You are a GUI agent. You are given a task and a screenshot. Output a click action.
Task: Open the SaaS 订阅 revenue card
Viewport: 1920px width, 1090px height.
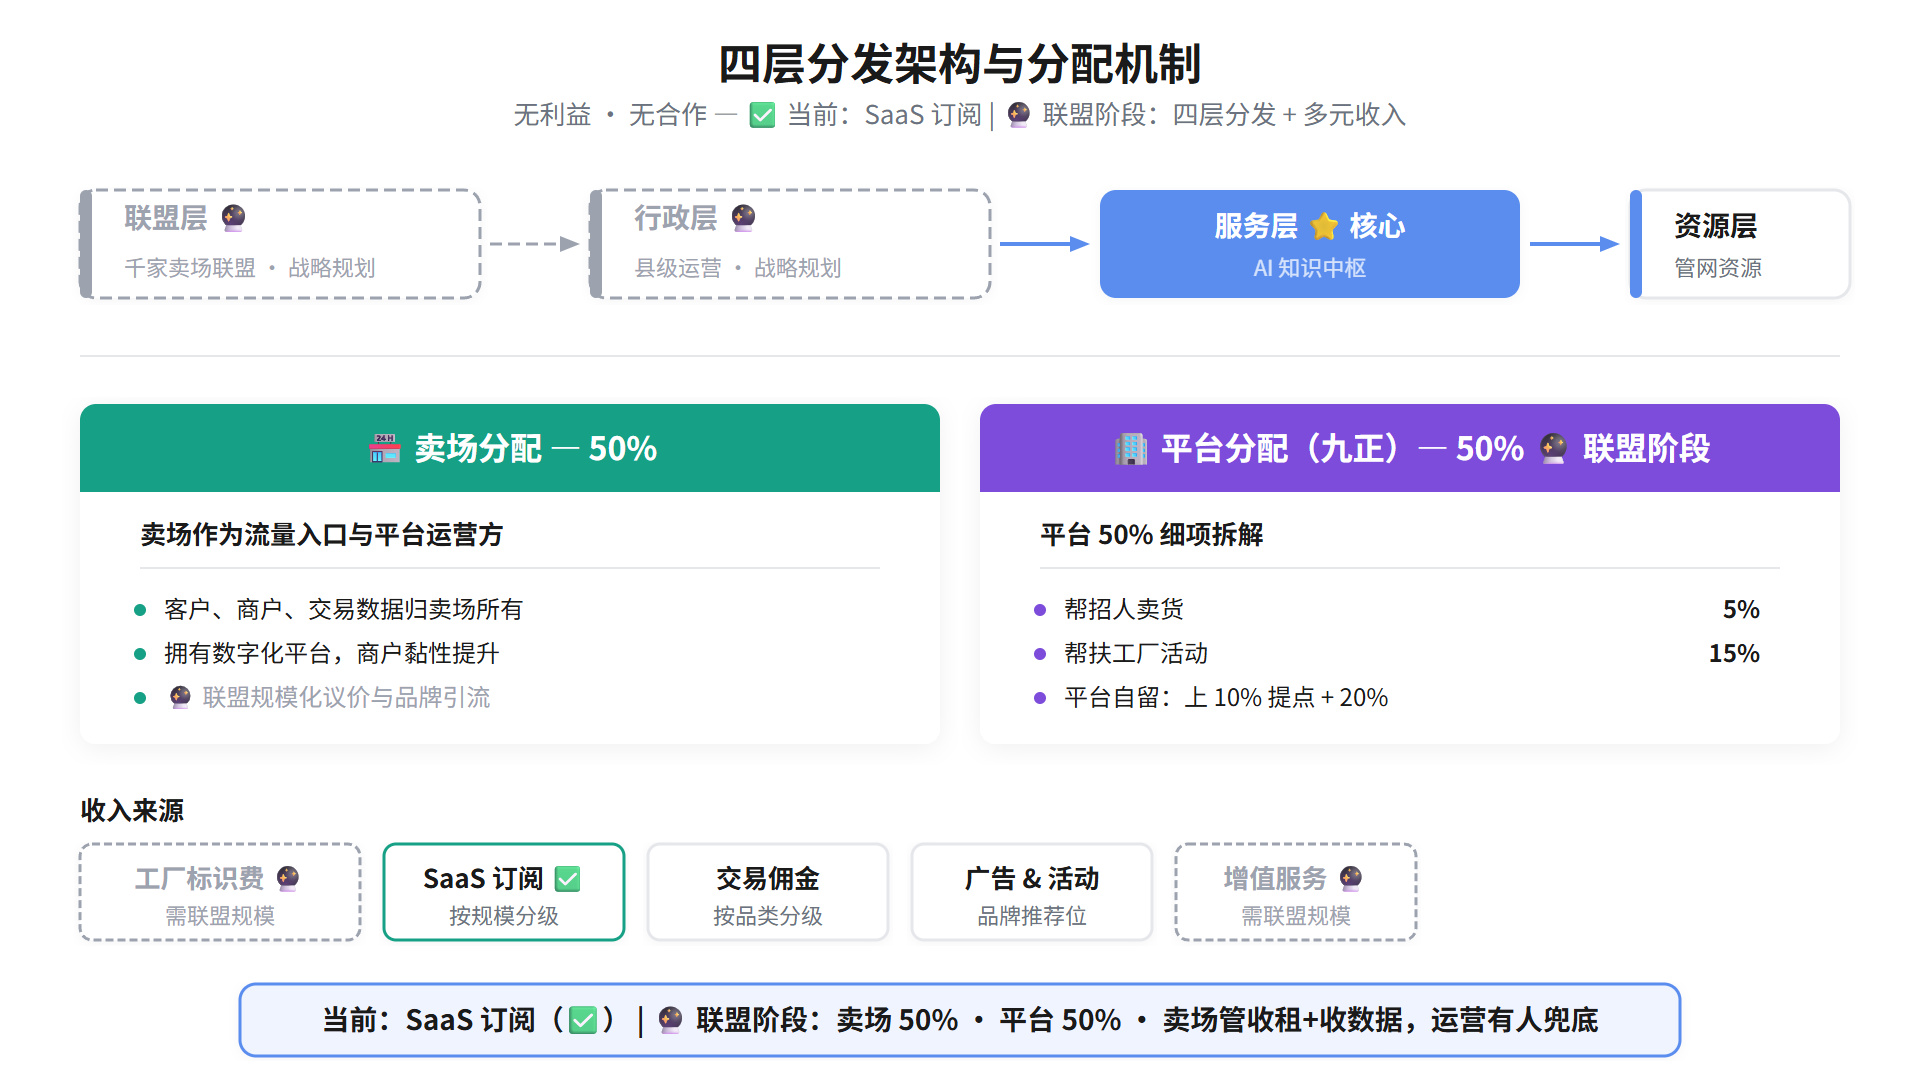coord(504,892)
